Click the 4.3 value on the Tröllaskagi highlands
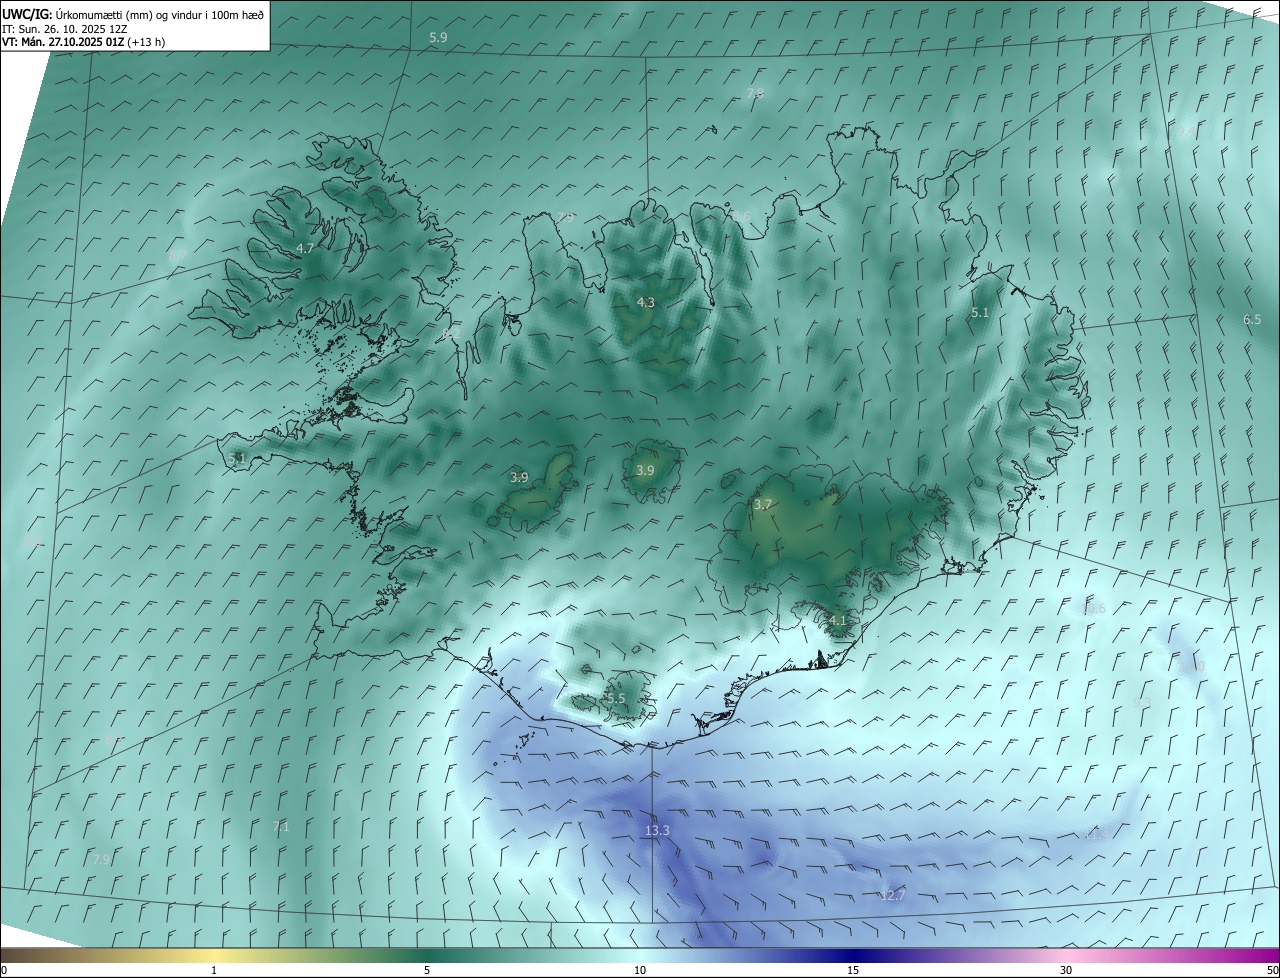 click(646, 302)
